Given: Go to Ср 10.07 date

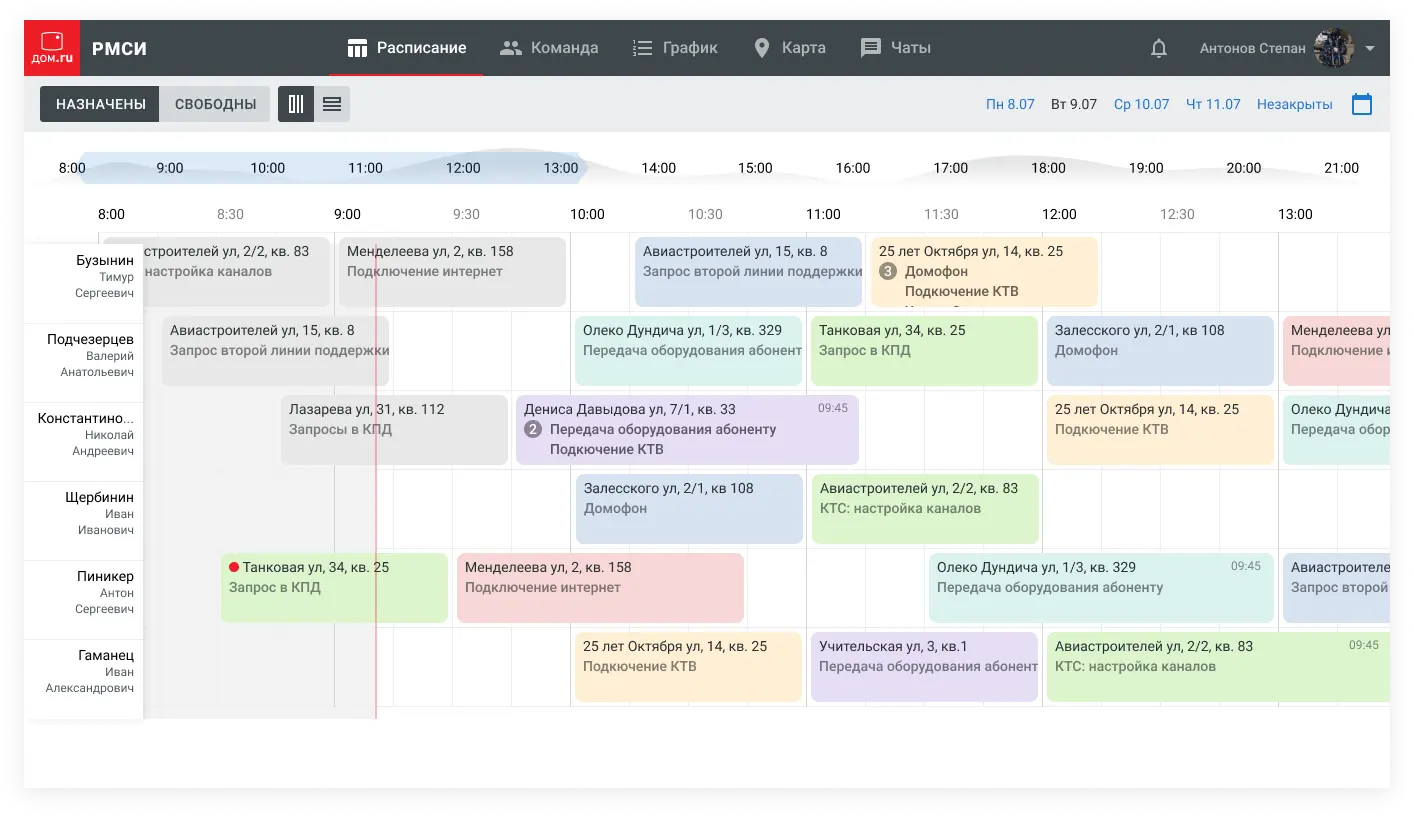Looking at the screenshot, I should coord(1141,104).
